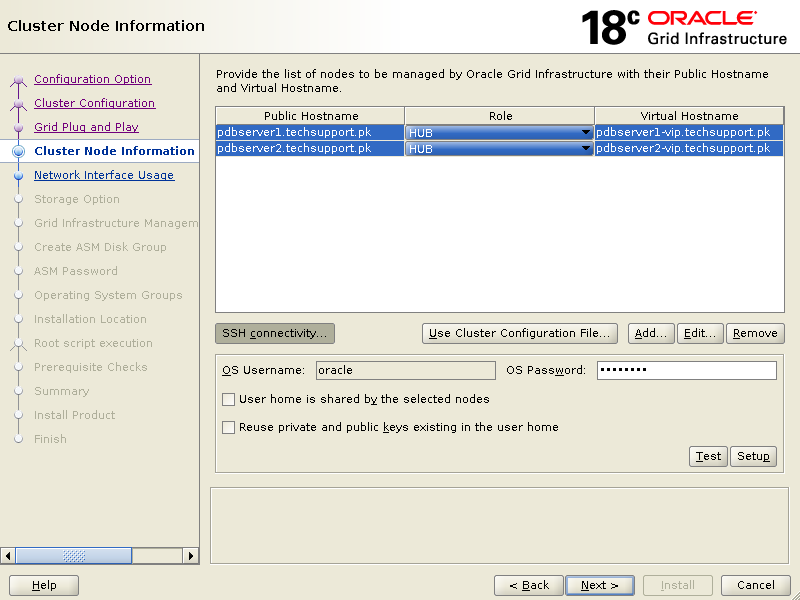Go to the Cluster Configuration step

(x=94, y=103)
